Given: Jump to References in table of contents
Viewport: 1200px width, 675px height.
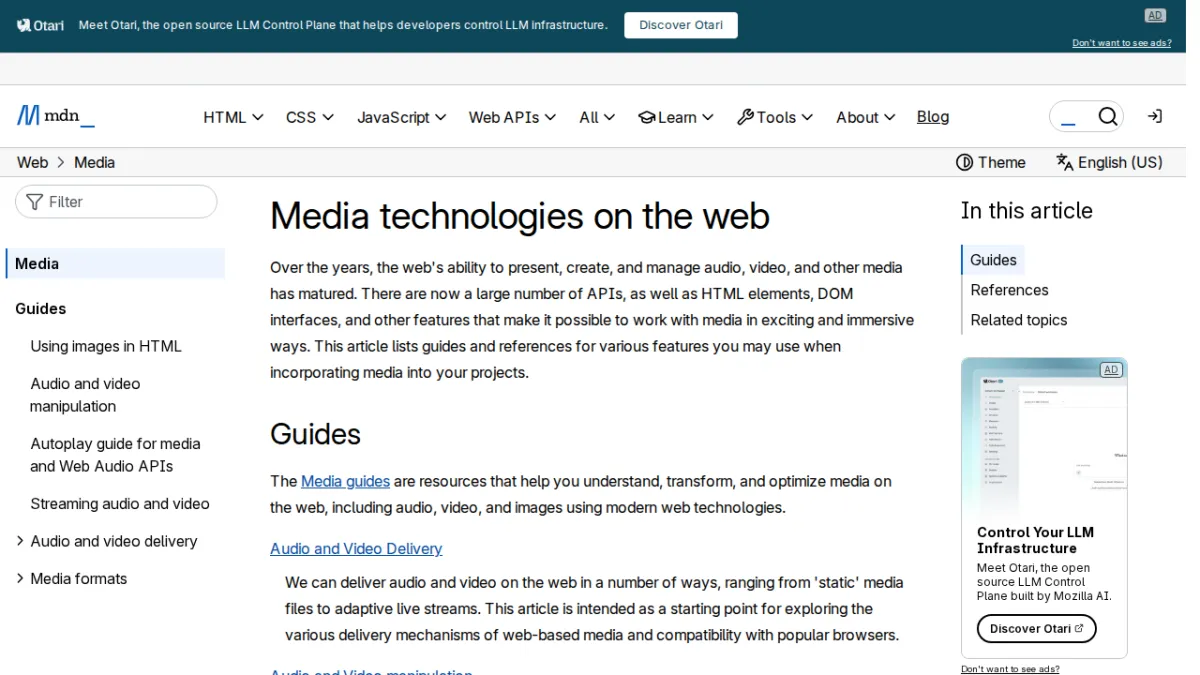Looking at the screenshot, I should click(1009, 290).
